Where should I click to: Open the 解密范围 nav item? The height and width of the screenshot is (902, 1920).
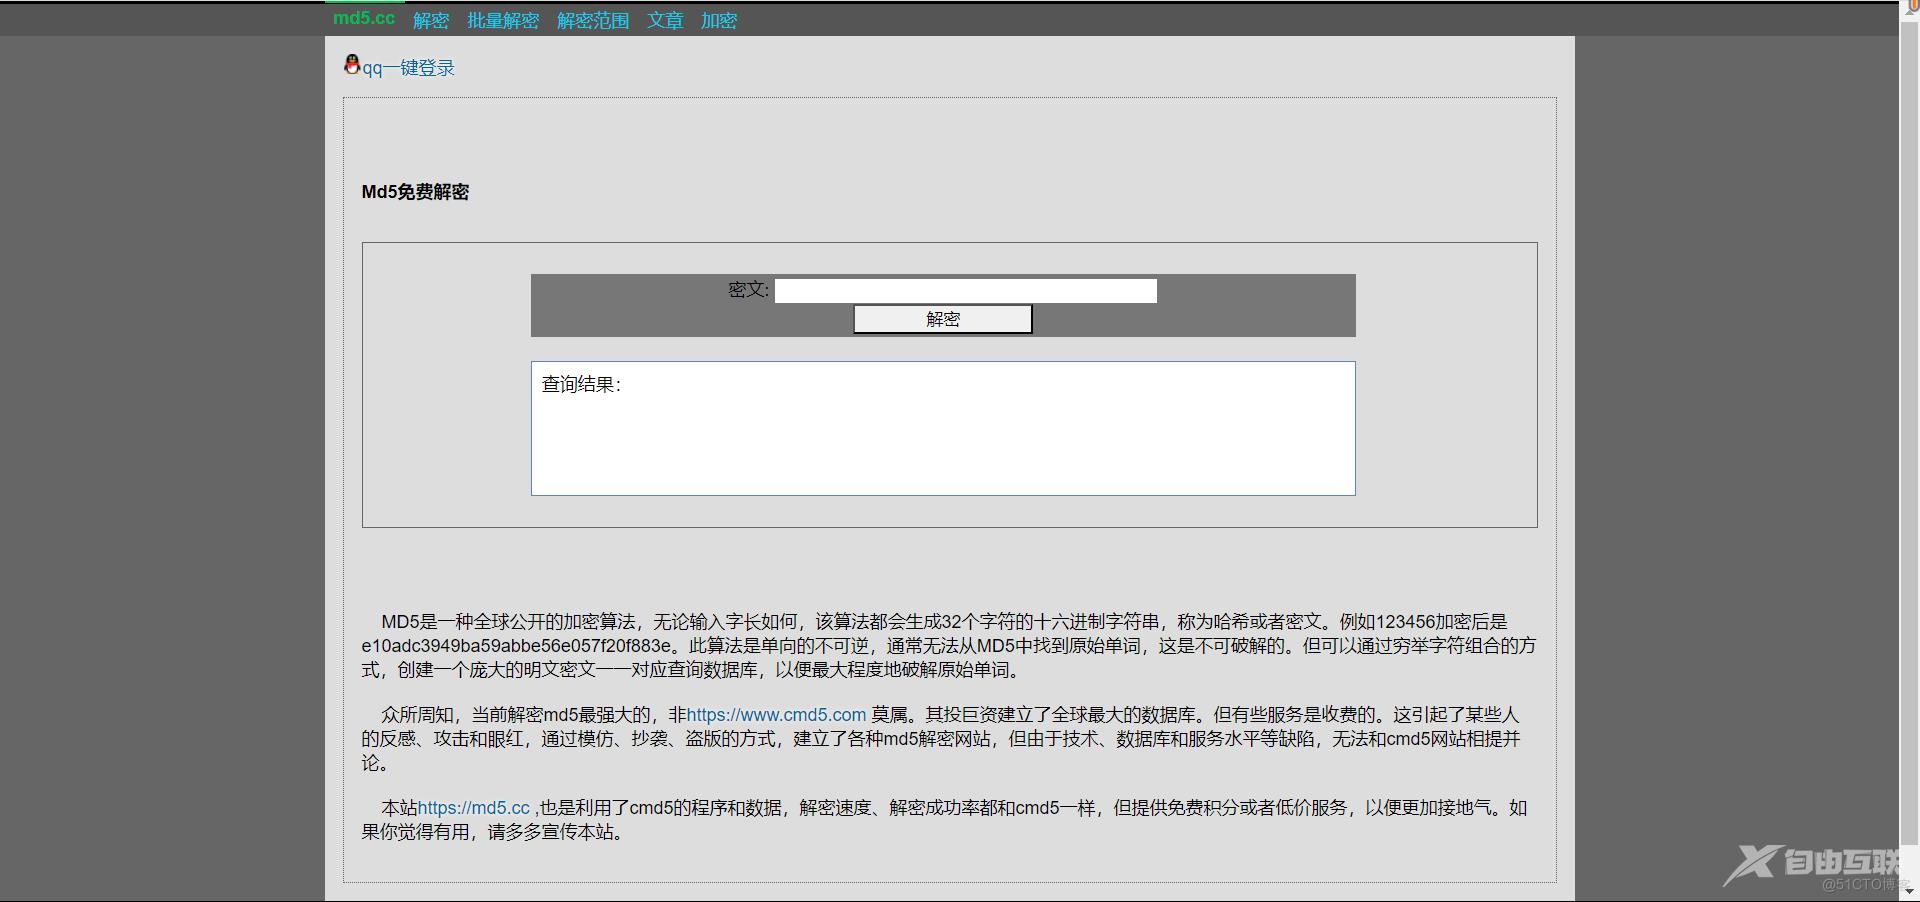593,20
